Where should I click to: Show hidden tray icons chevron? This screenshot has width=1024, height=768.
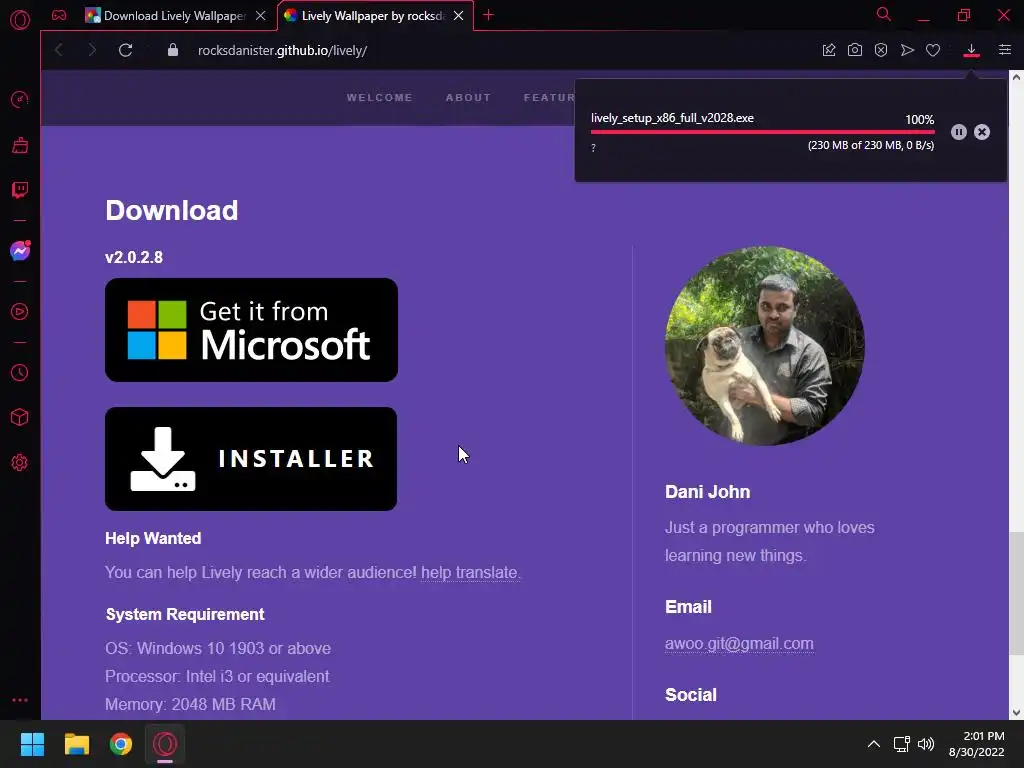[x=874, y=744]
